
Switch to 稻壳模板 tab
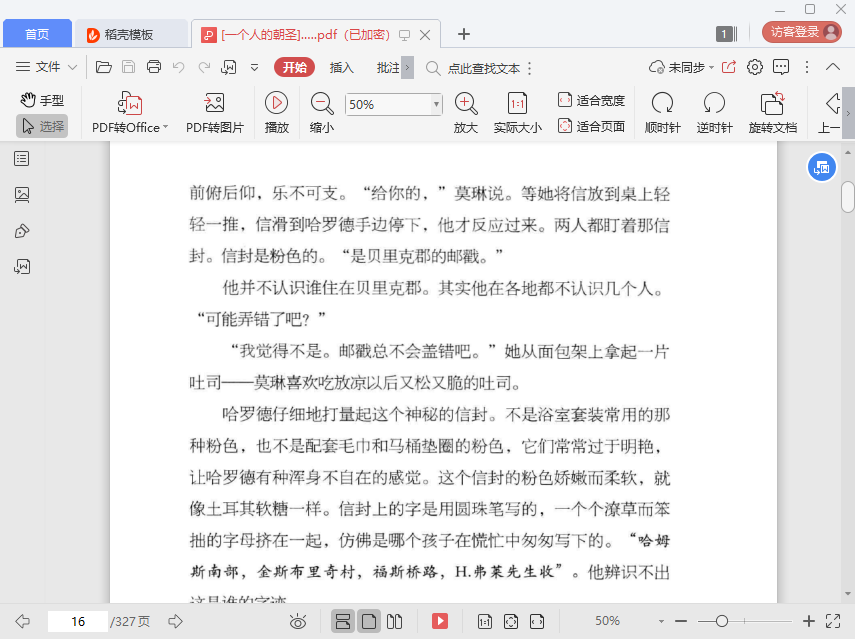coord(131,34)
